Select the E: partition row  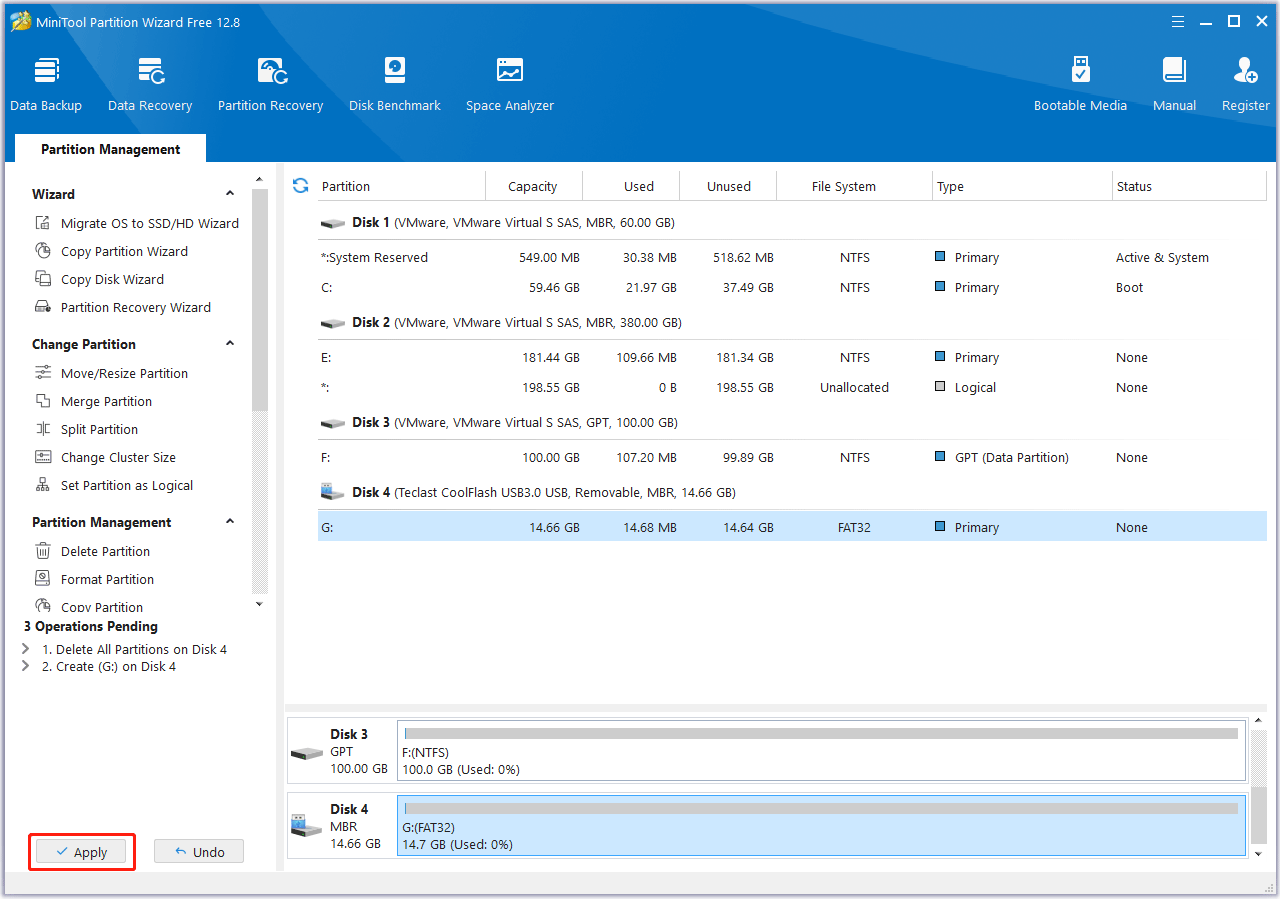pyautogui.click(x=792, y=357)
